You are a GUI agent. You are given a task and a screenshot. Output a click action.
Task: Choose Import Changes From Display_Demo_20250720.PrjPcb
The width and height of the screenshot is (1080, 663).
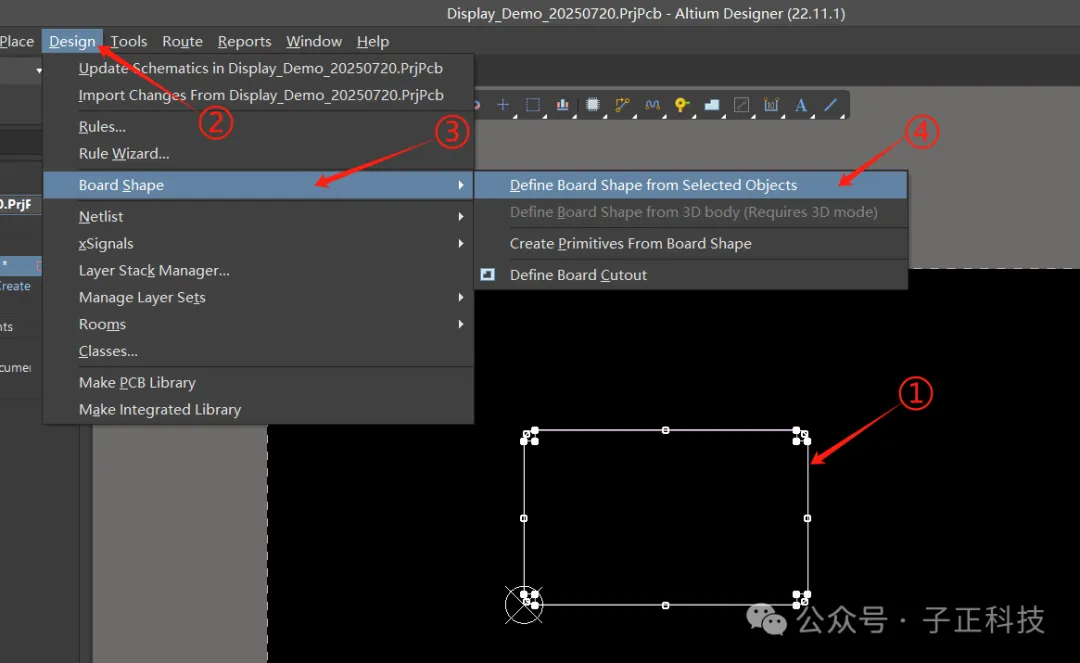258,95
